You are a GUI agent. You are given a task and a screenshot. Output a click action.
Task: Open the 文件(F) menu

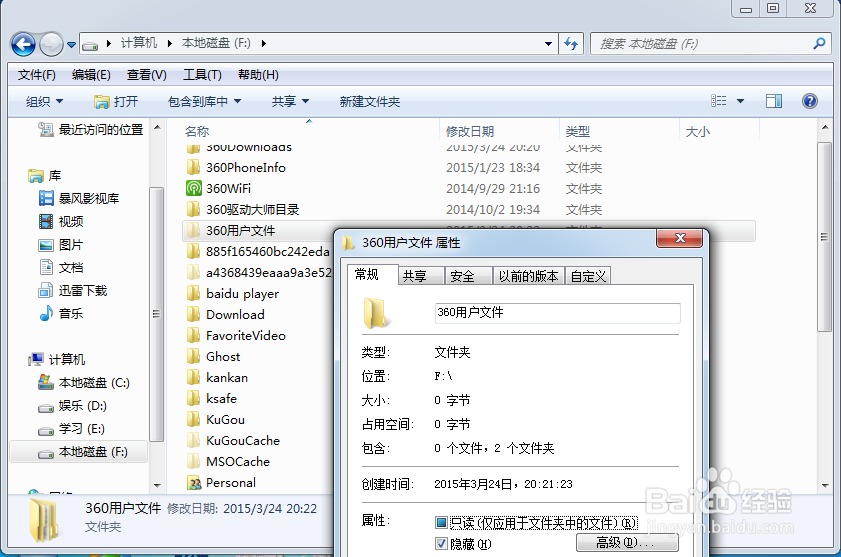click(x=36, y=75)
